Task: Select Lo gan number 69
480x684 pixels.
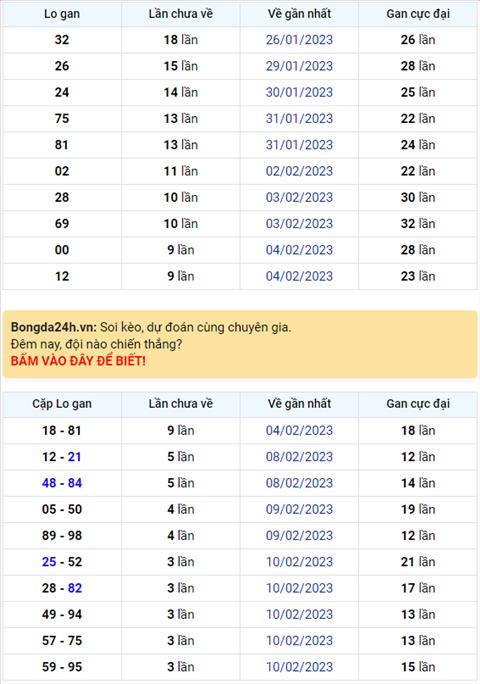Action: pos(62,223)
